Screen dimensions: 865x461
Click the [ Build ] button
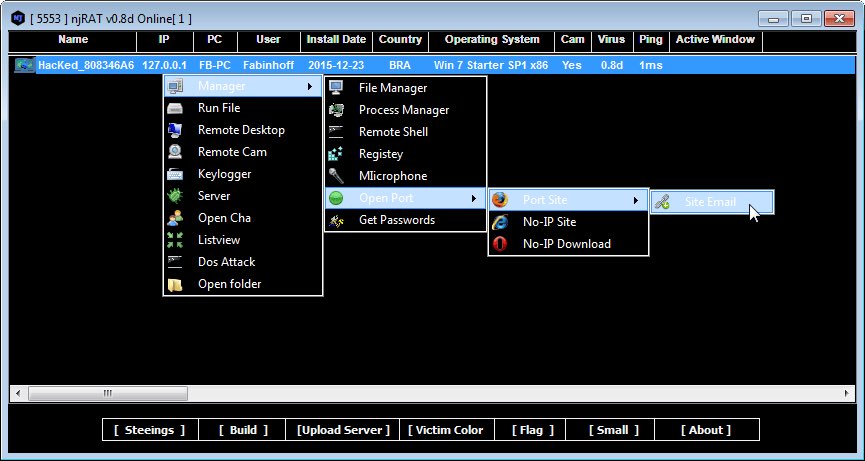click(x=243, y=430)
